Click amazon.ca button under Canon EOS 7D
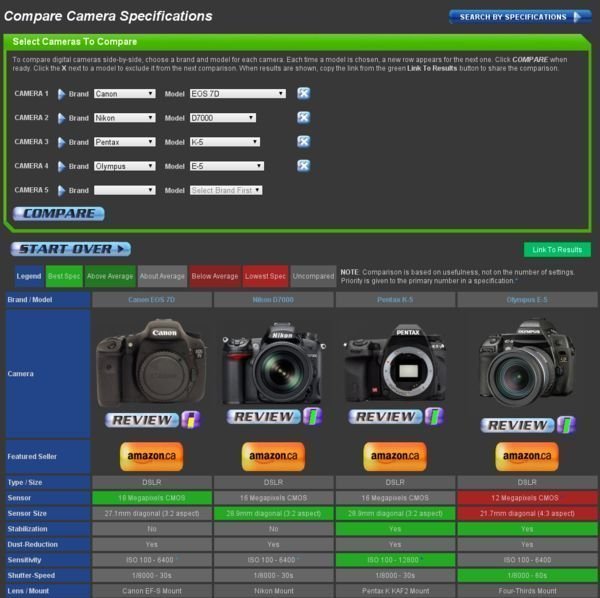Image resolution: width=600 pixels, height=598 pixels. 152,456
